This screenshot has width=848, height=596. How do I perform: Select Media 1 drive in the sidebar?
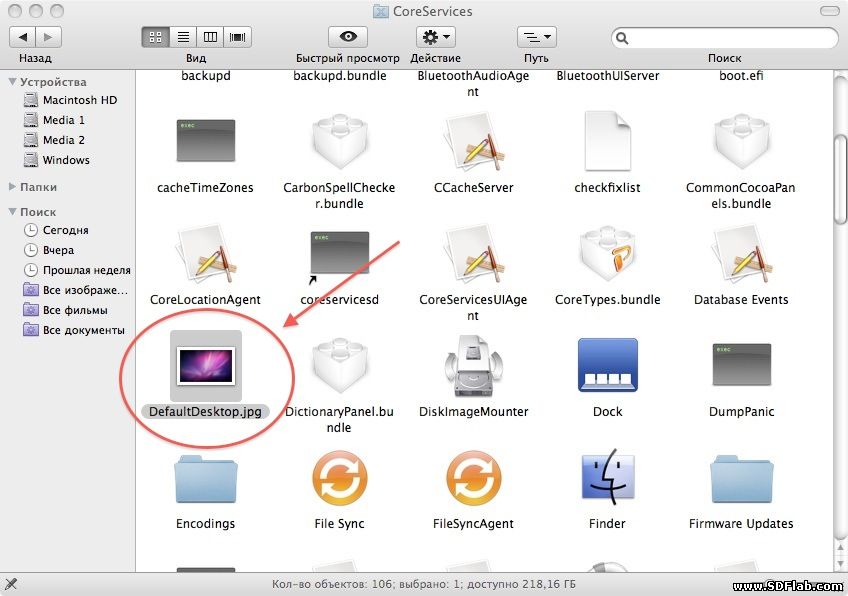pyautogui.click(x=54, y=120)
